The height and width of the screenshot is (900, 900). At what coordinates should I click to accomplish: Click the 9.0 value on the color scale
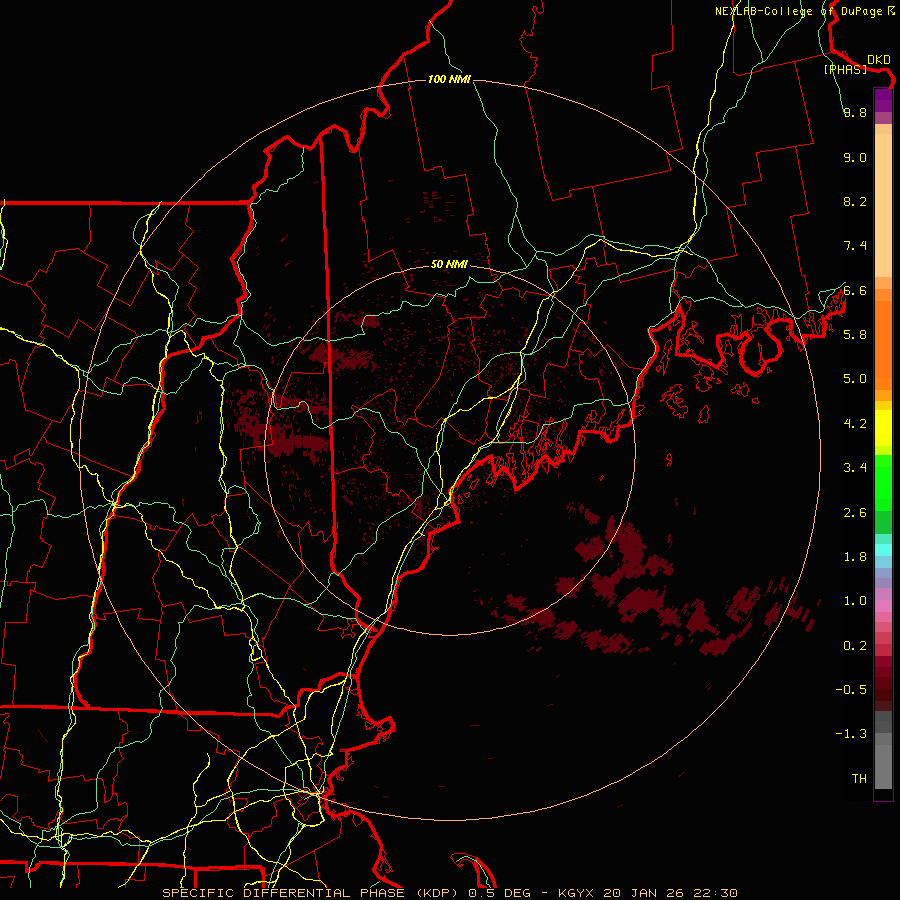coord(855,157)
